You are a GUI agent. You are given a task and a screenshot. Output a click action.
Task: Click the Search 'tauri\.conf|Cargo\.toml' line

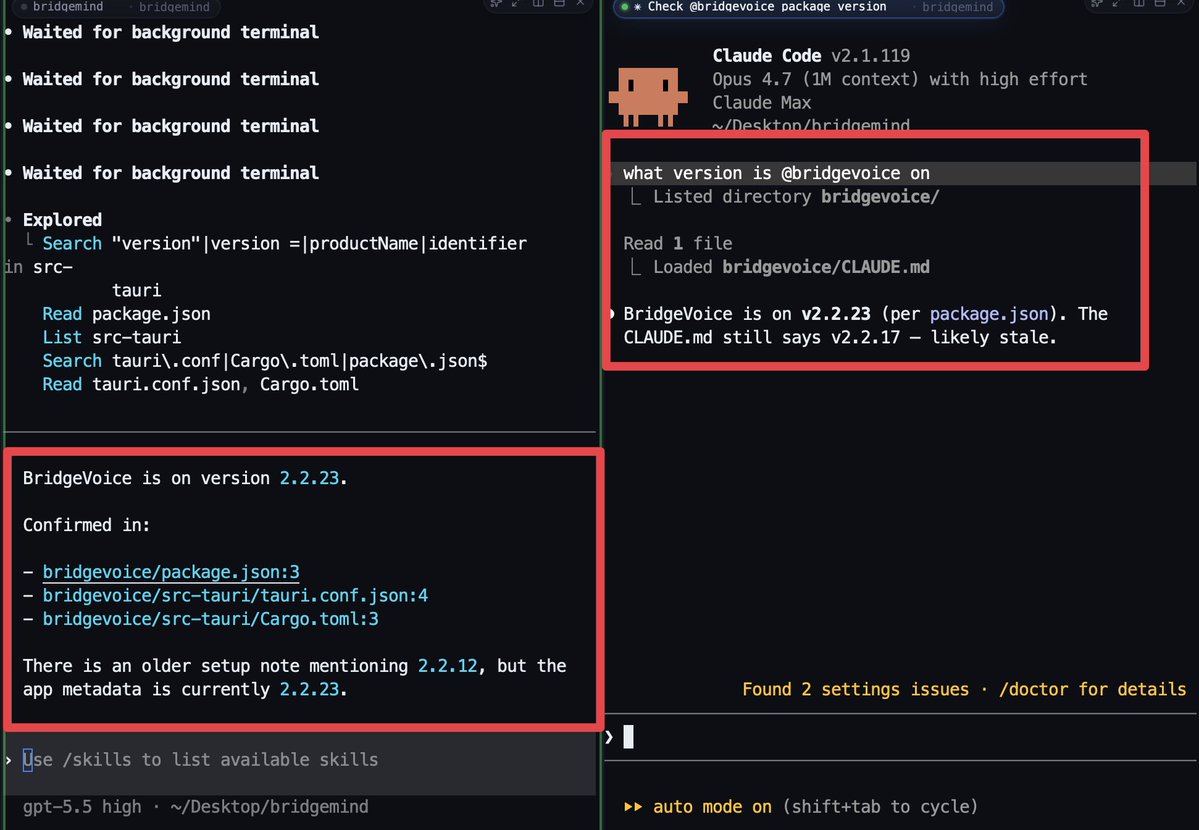265,360
